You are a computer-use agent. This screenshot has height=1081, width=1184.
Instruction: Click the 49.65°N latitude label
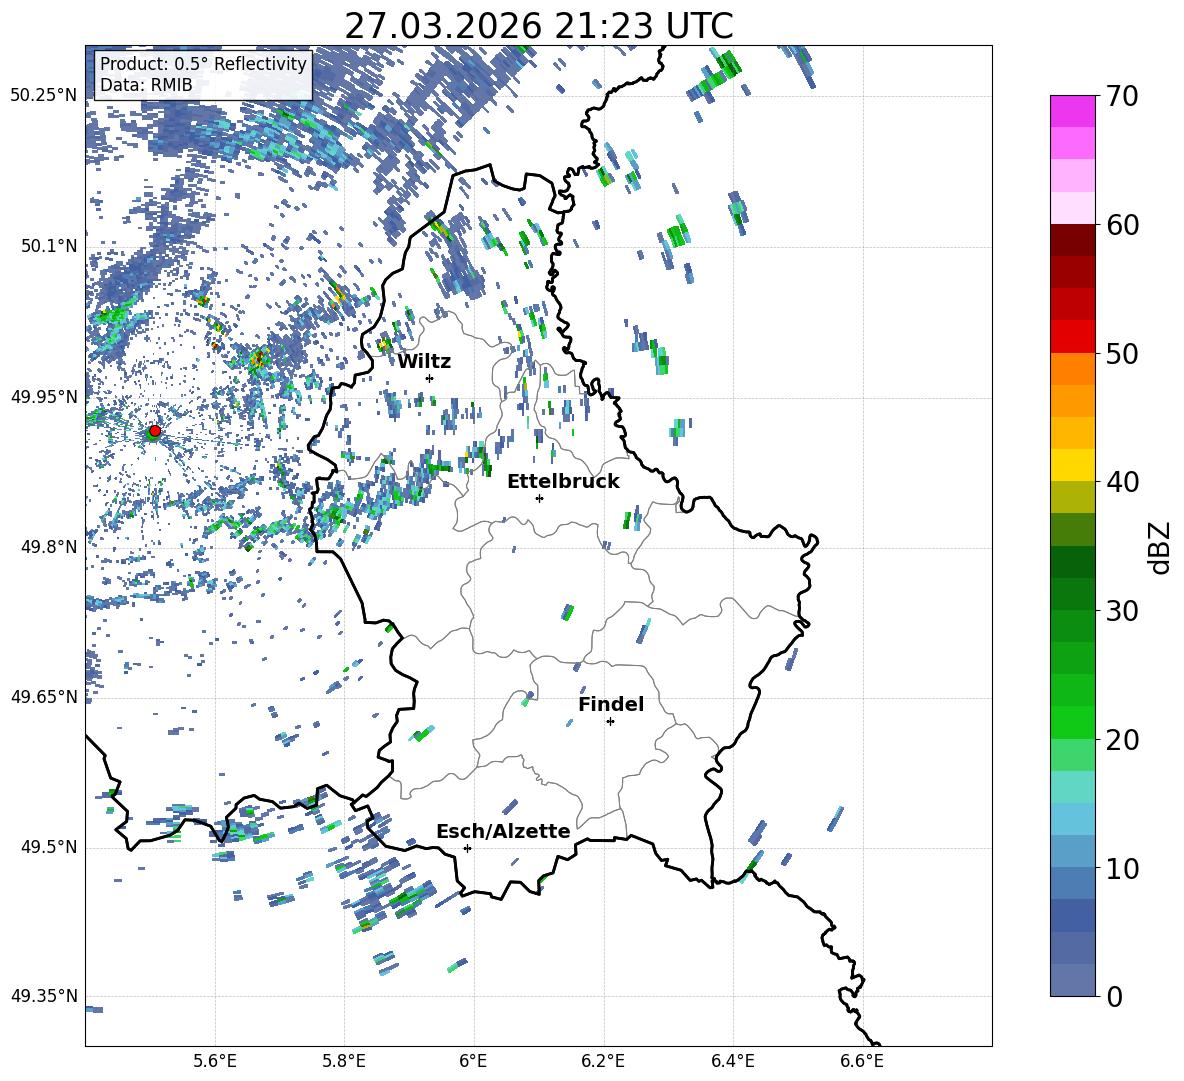click(x=44, y=697)
